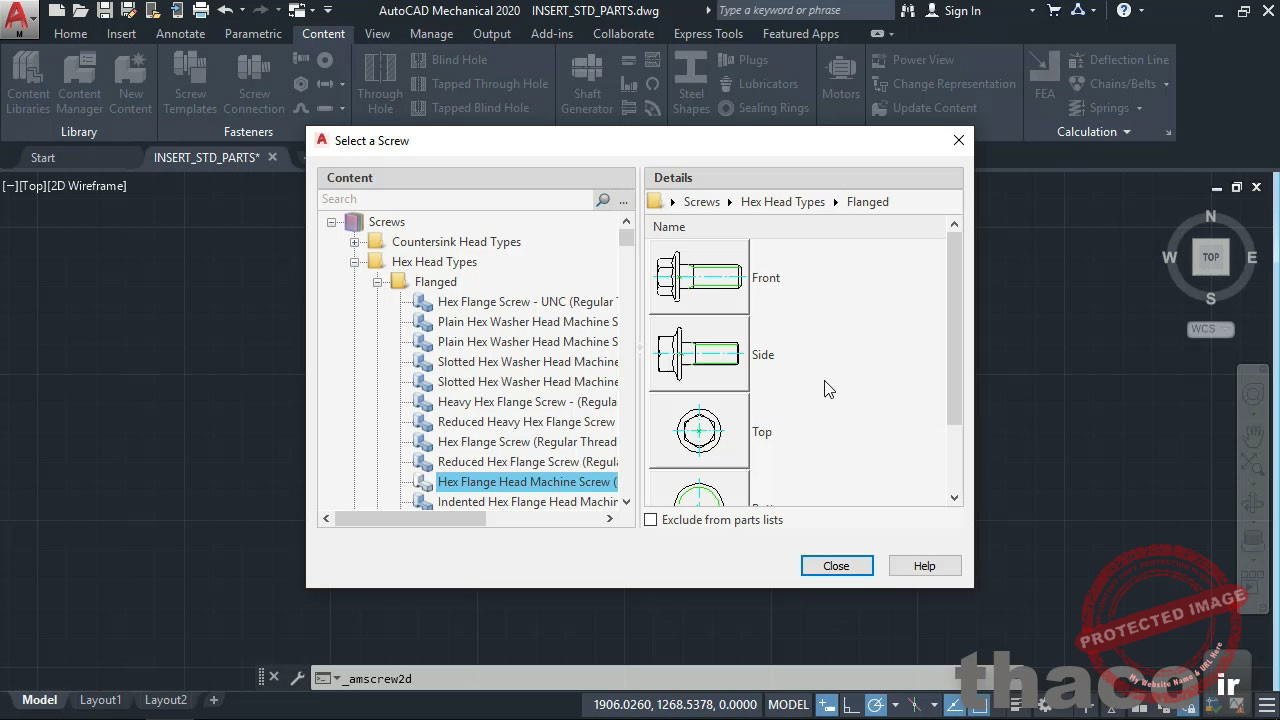The image size is (1280, 720).
Task: Select the Top view thumbnail
Action: [699, 431]
